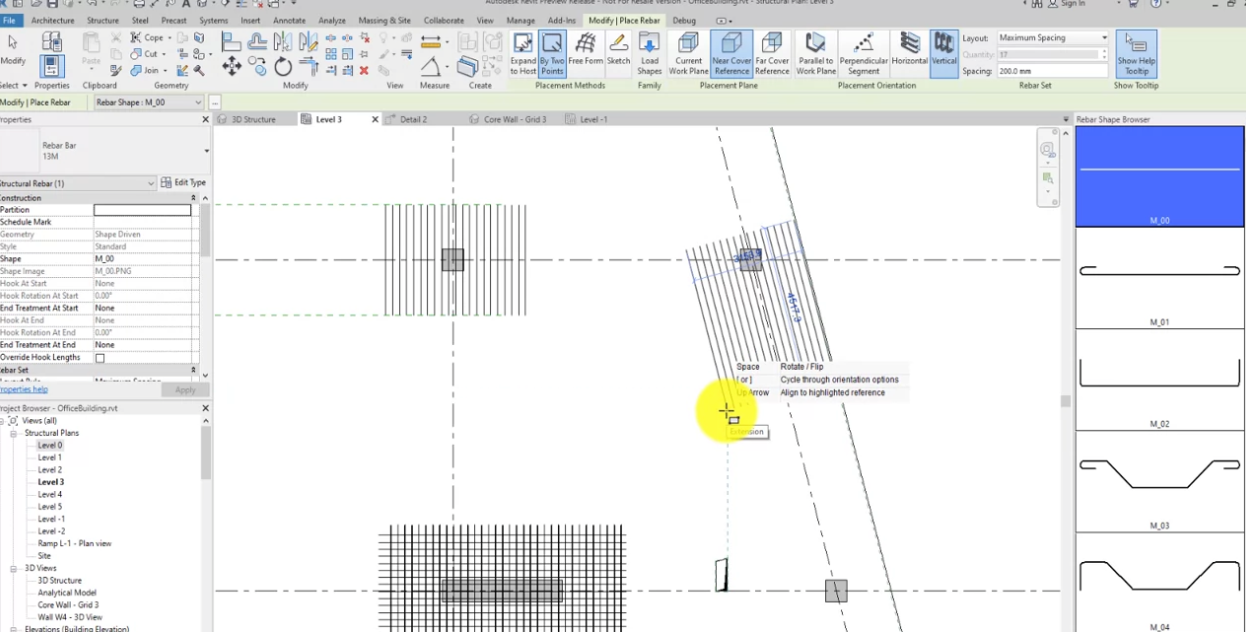Open the Properties palette button in ribbon
The image size is (1246, 632).
[52, 67]
